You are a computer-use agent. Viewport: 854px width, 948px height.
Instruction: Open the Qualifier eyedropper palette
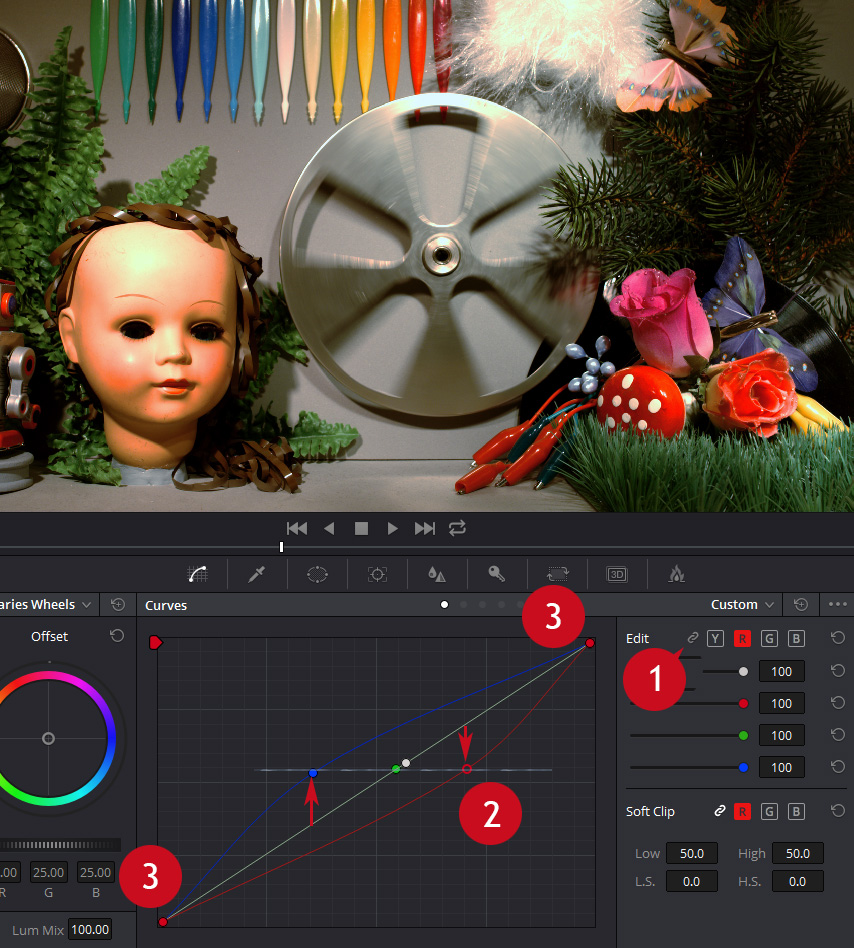point(257,574)
